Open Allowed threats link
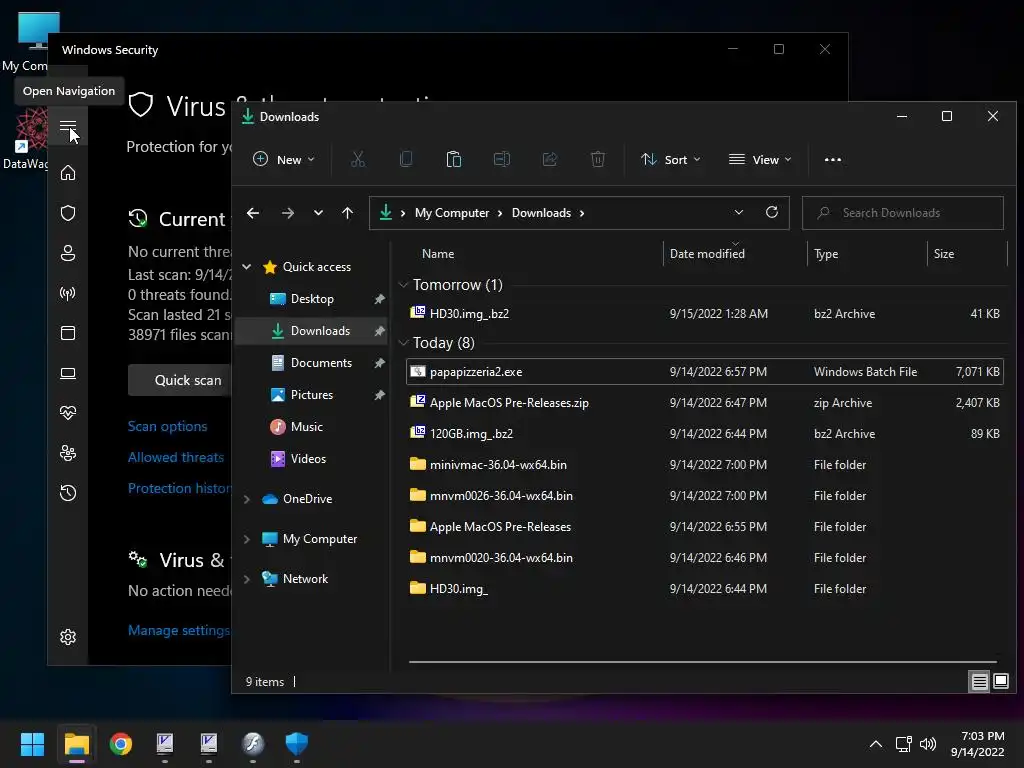This screenshot has height=768, width=1024. click(x=176, y=457)
